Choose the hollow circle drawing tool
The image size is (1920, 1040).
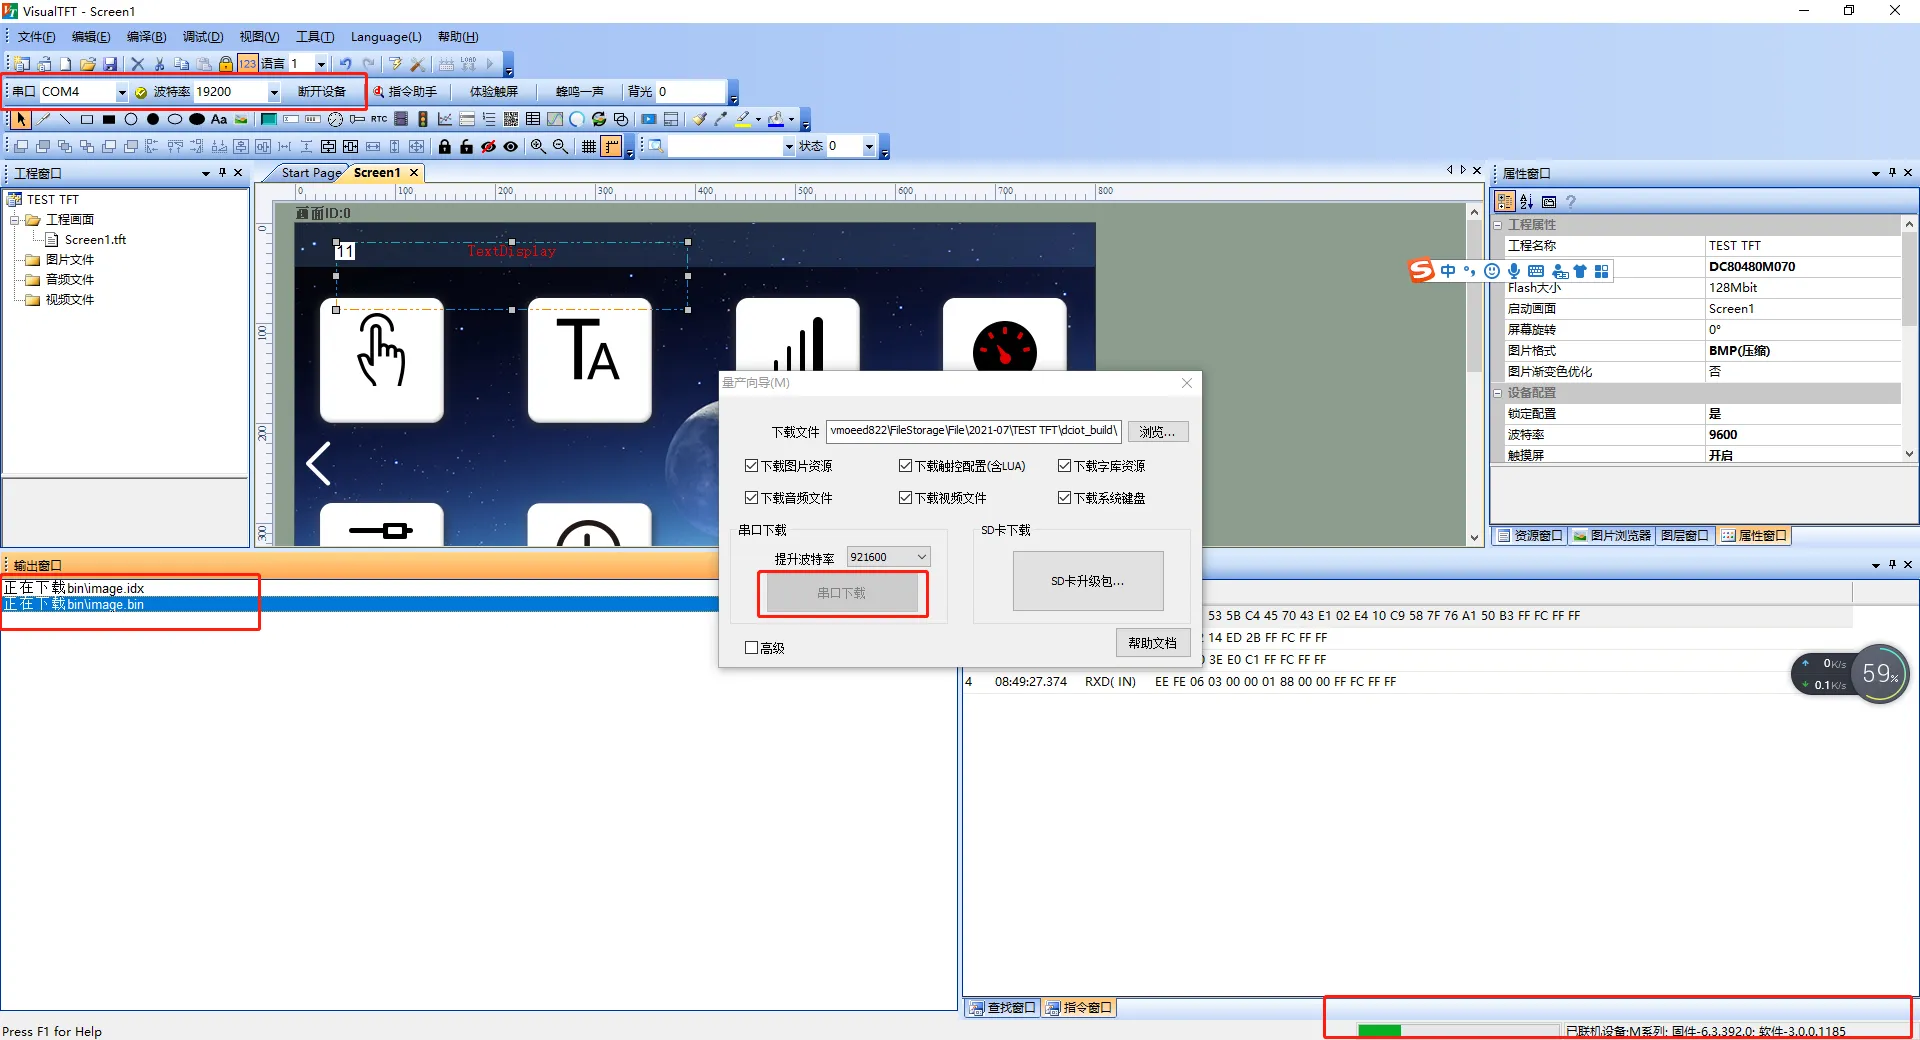131,119
